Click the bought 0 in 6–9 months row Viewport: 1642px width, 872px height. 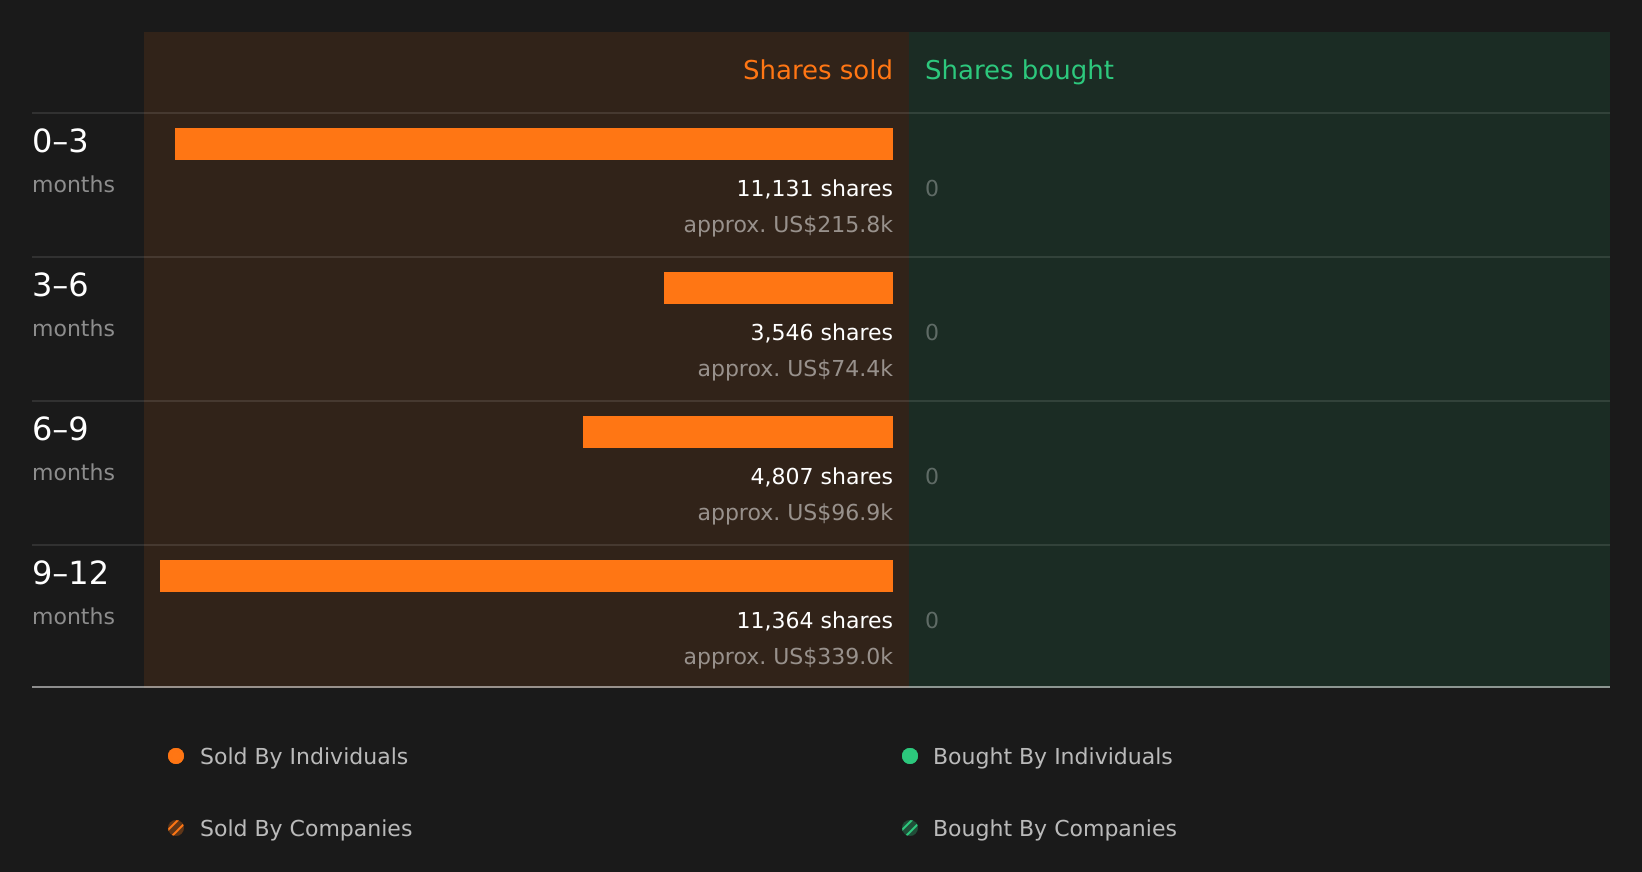[932, 477]
